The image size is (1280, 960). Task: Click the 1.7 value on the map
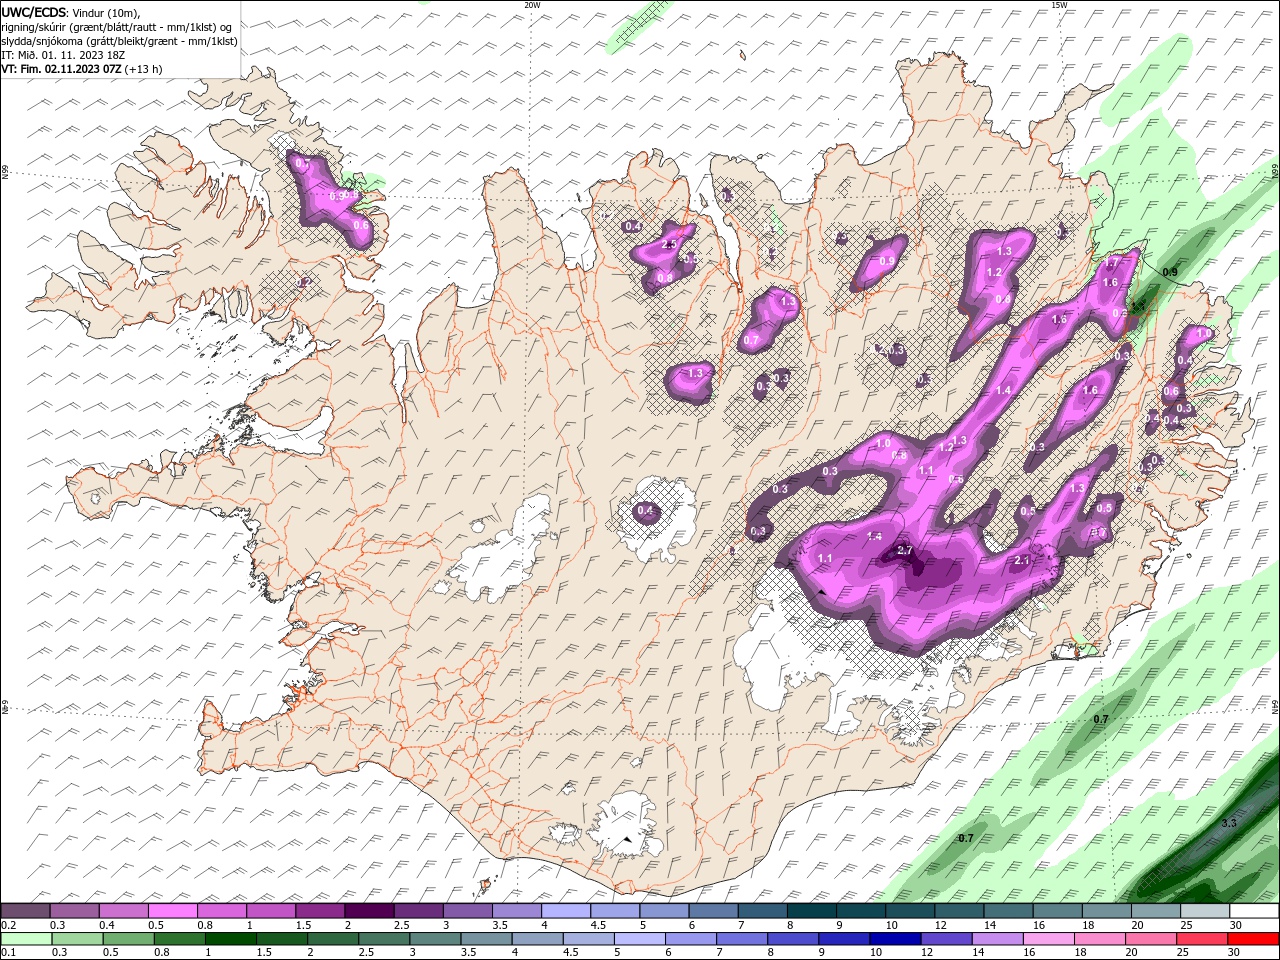pos(1110,263)
